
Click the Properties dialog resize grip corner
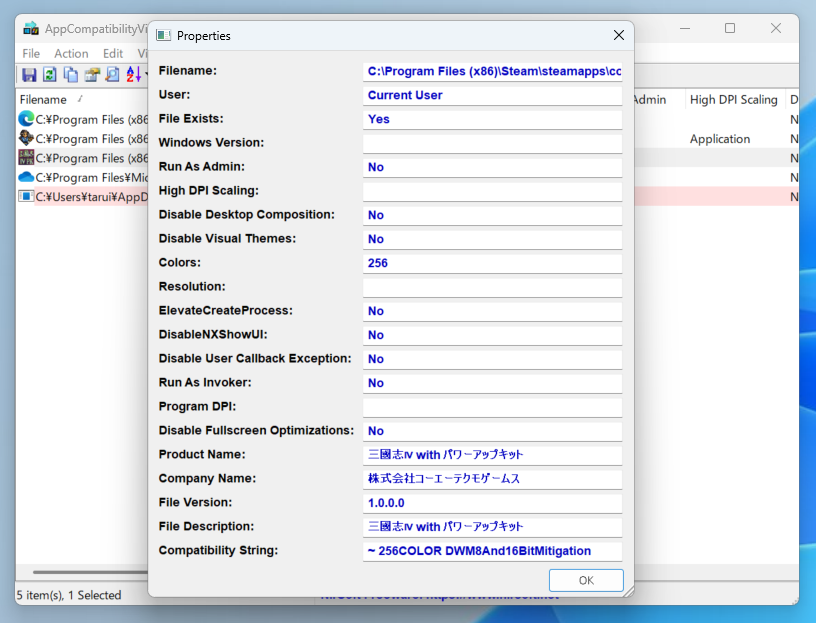(628, 591)
